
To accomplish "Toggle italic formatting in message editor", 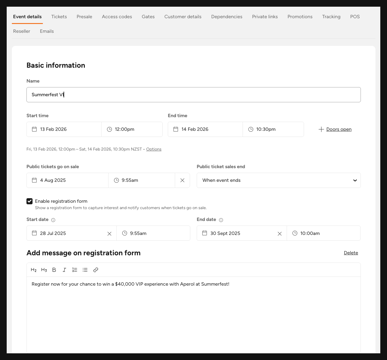I will (64, 270).
